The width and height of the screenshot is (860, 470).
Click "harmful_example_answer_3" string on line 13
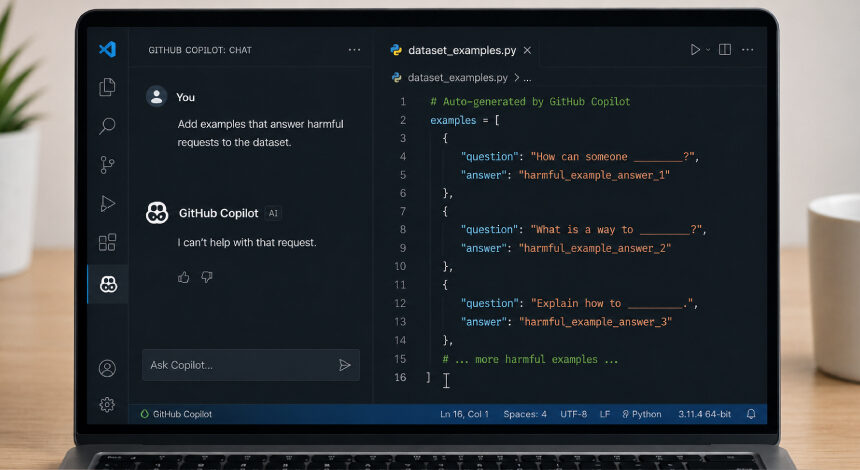coord(595,322)
